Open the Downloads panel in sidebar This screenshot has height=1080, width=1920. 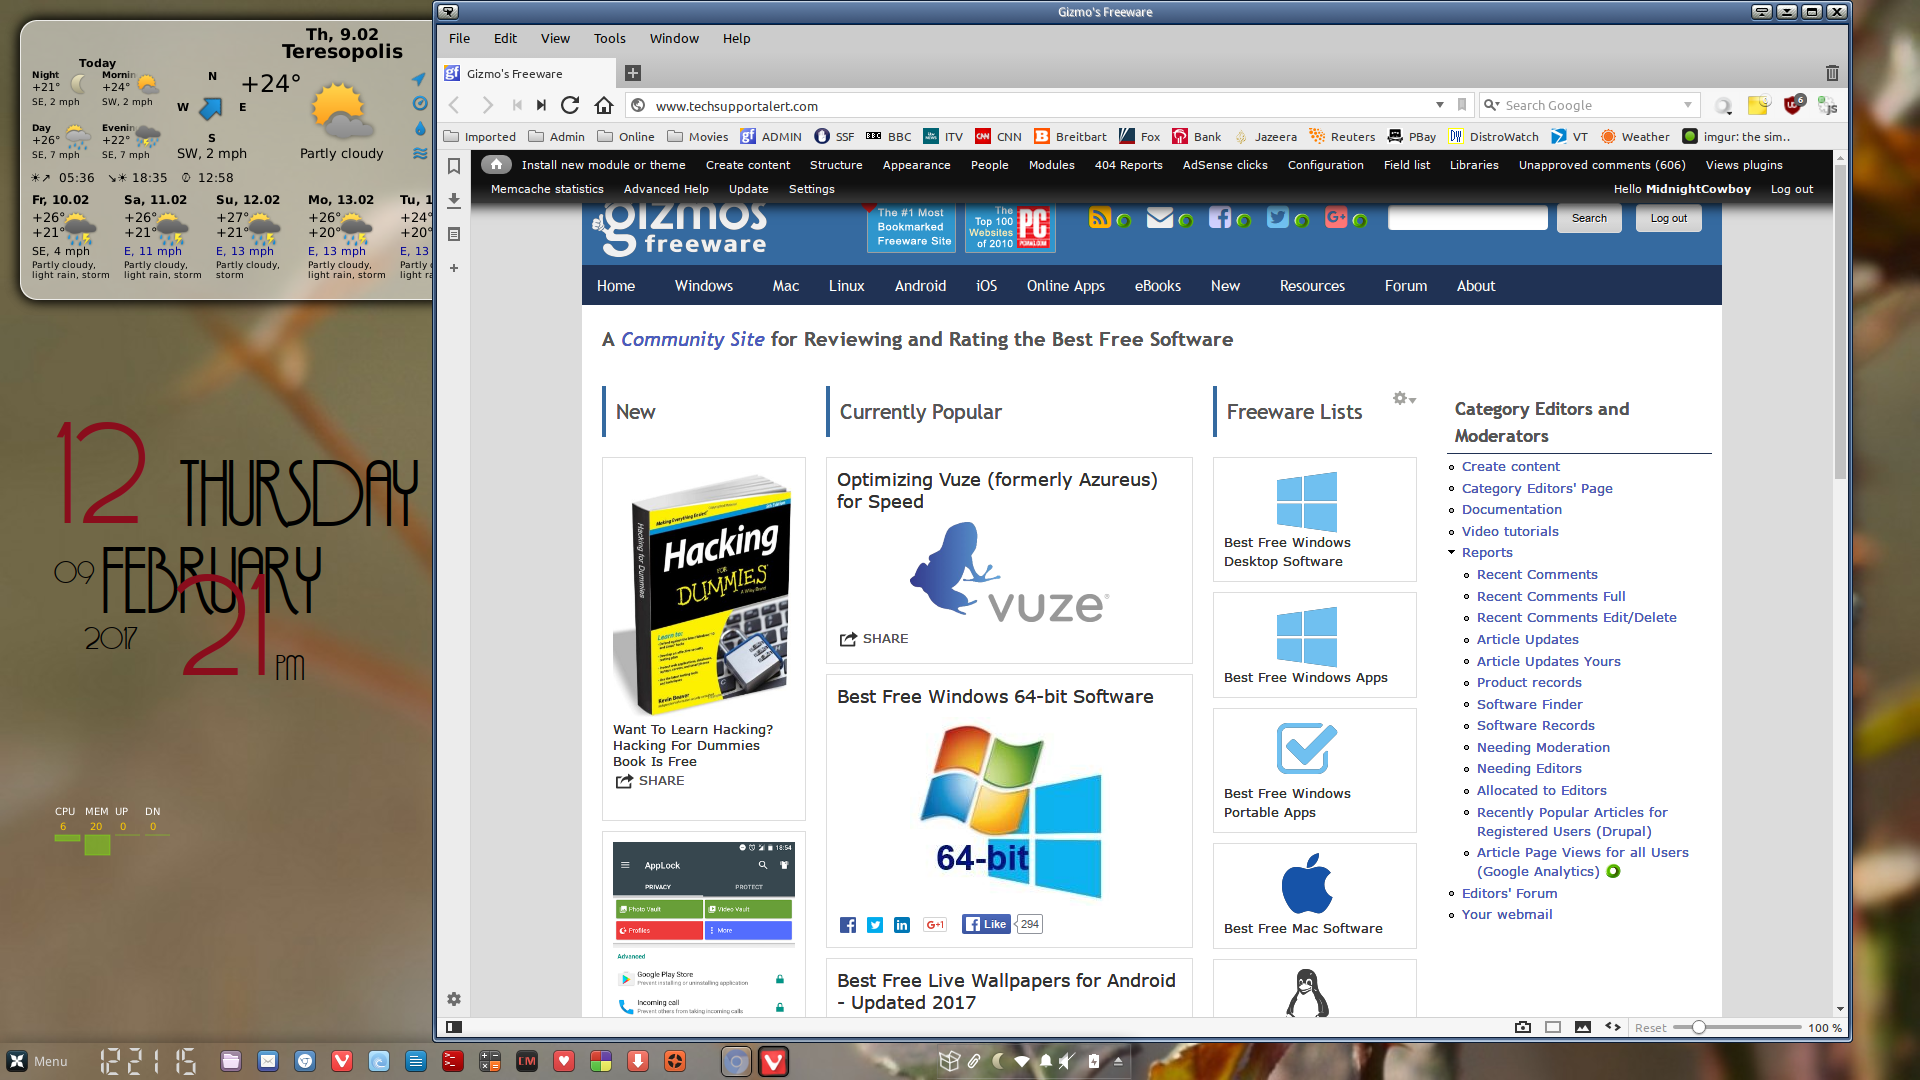(454, 200)
